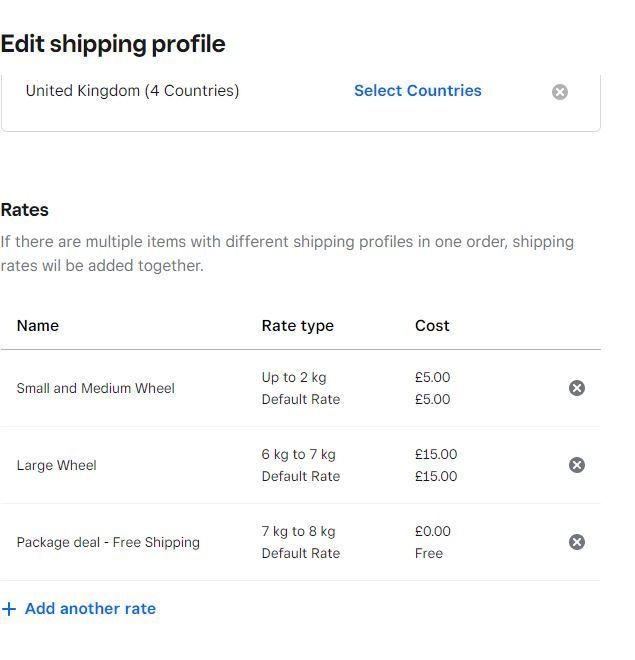Delete the Large Wheel rate

577,465
